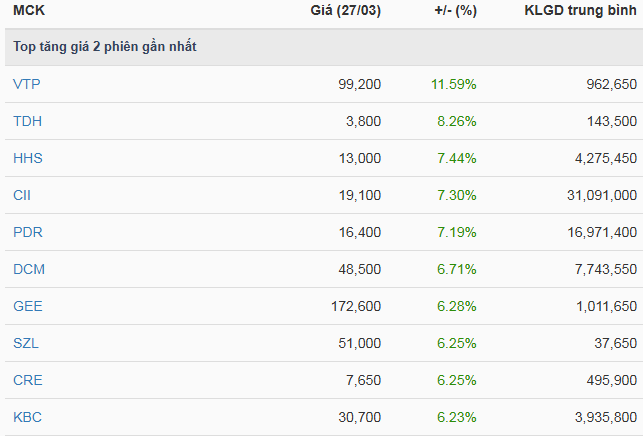Viewport: 643px width, 436px height.
Task: Click GEE's price of 172,600
Action: [x=355, y=306]
